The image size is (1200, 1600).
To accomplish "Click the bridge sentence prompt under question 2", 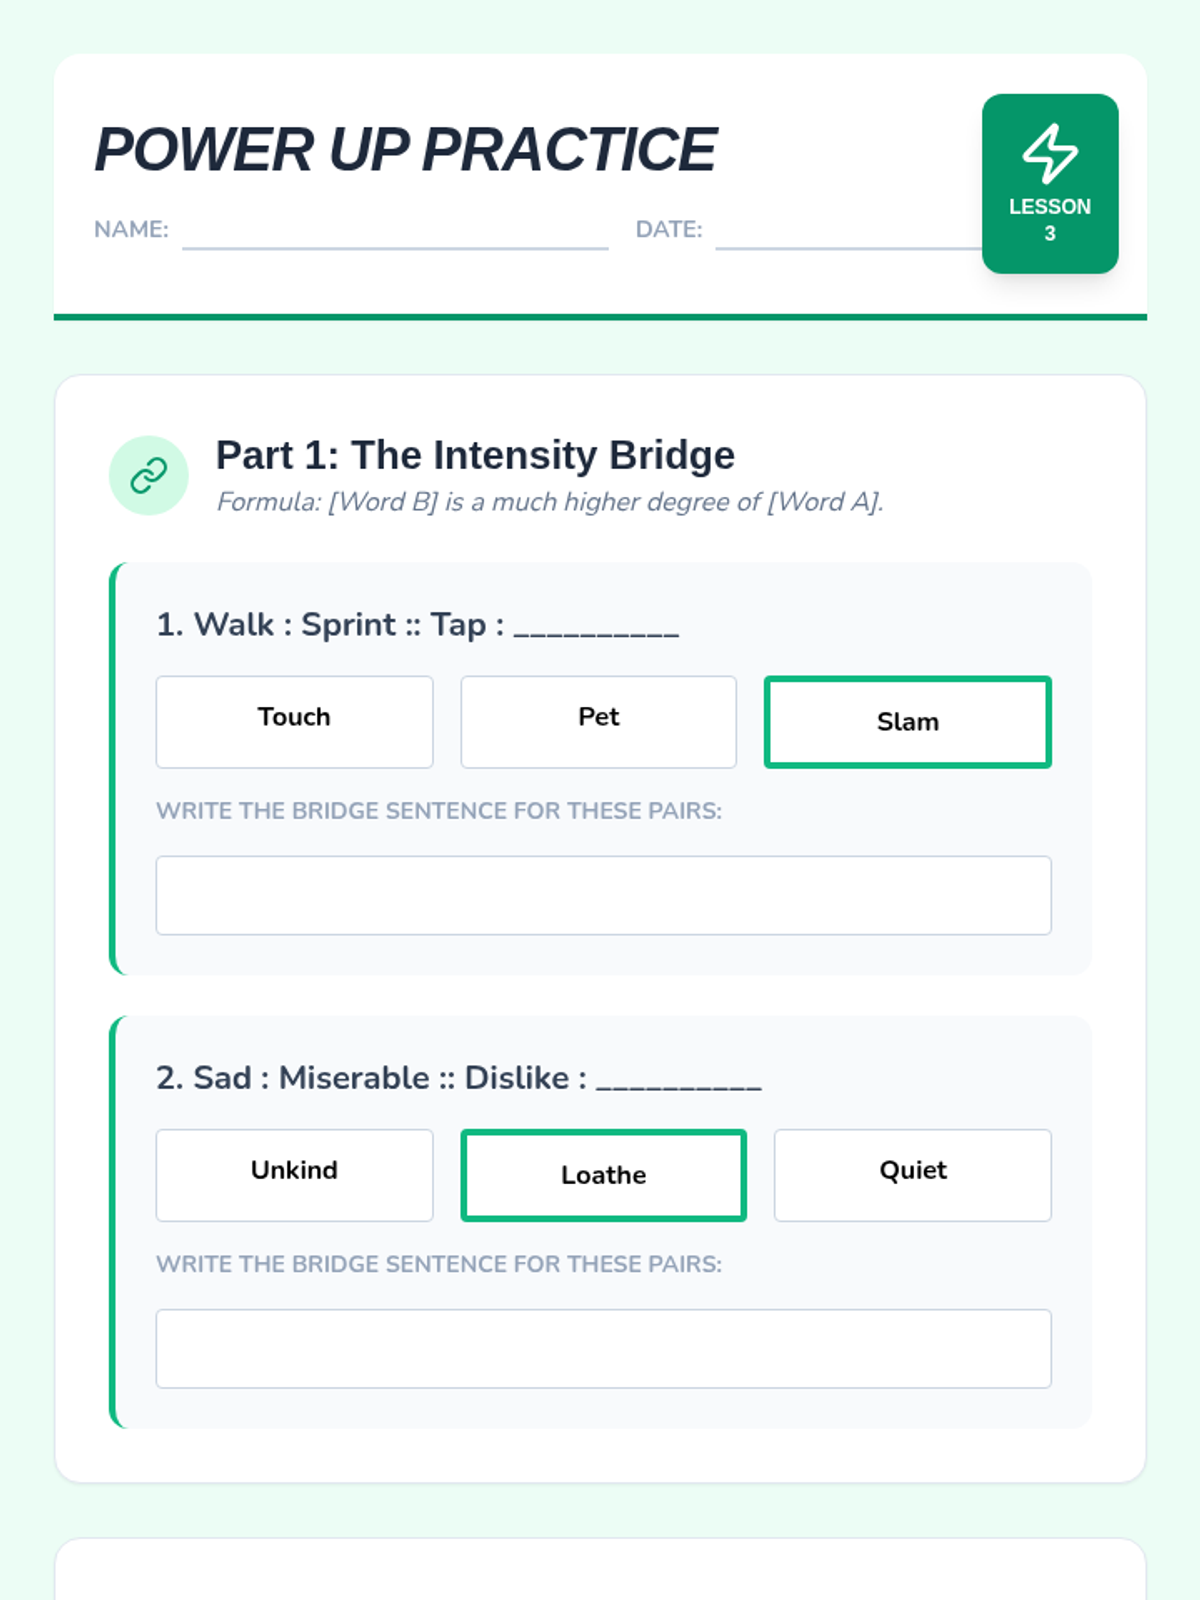I will 438,1264.
